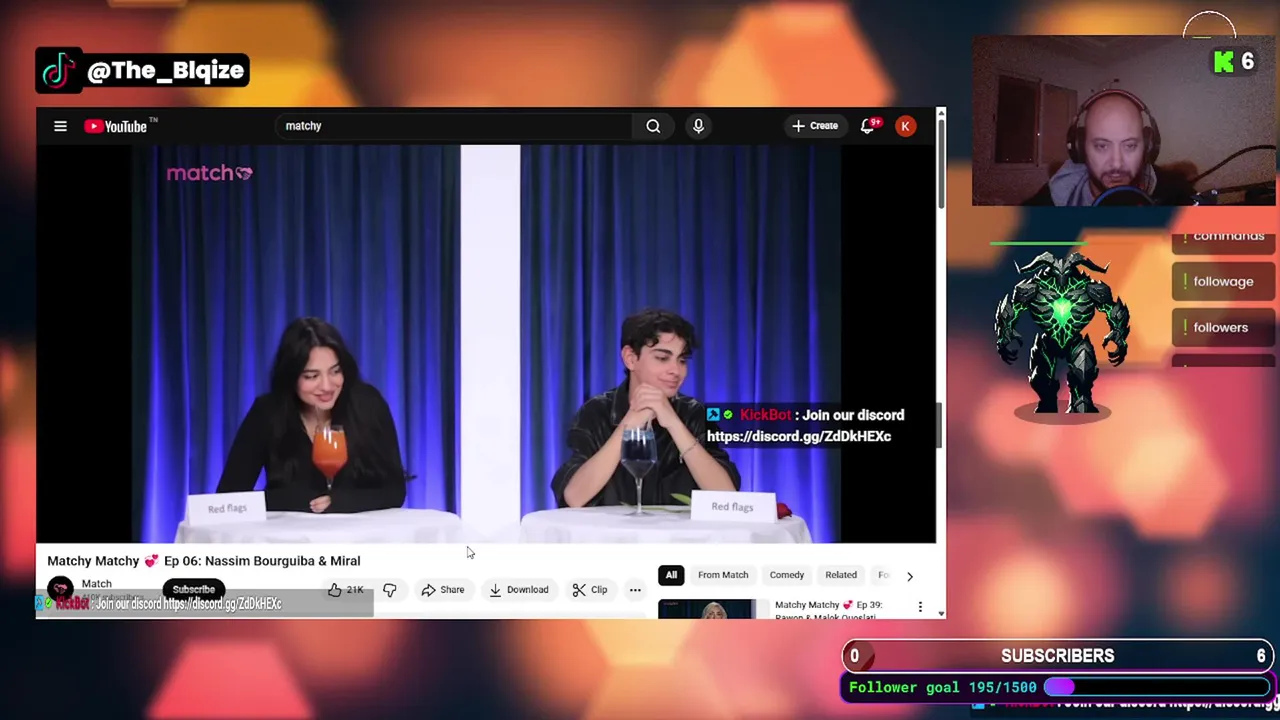
Task: Click the 'followers' command label
Action: [x=1221, y=328]
